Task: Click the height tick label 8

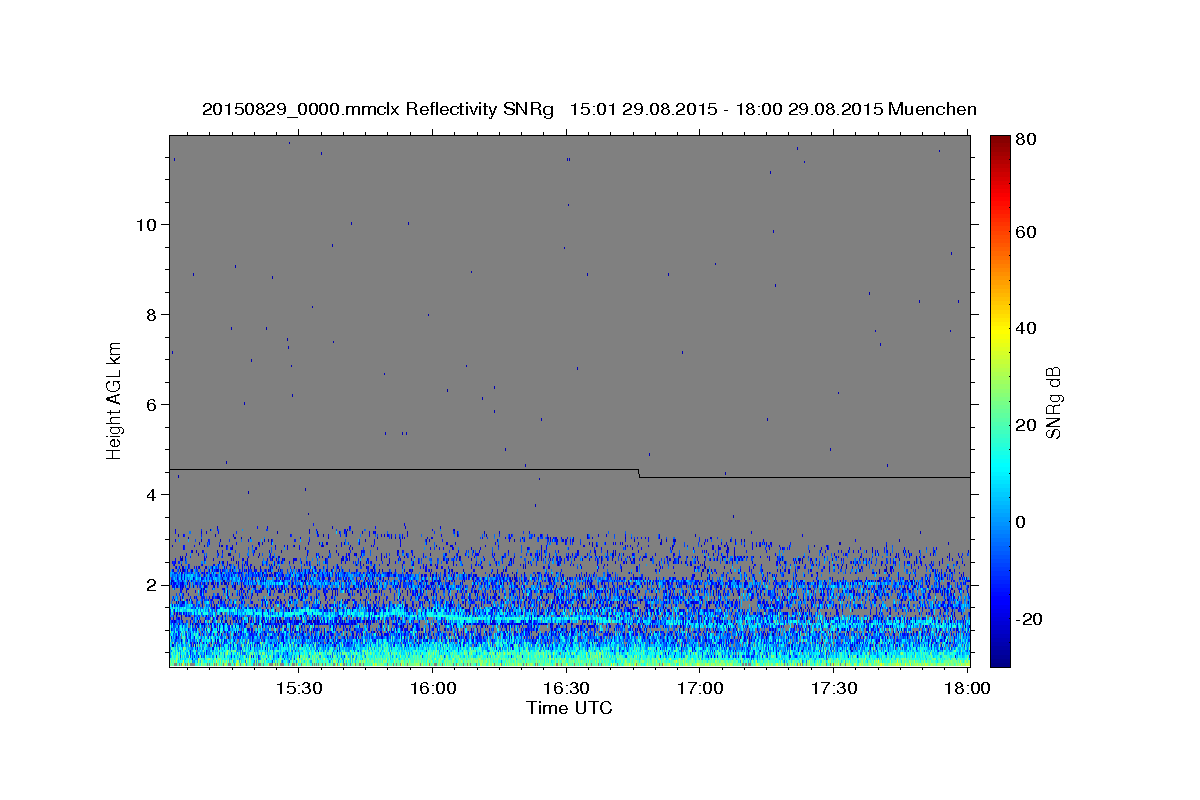Action: coord(149,315)
